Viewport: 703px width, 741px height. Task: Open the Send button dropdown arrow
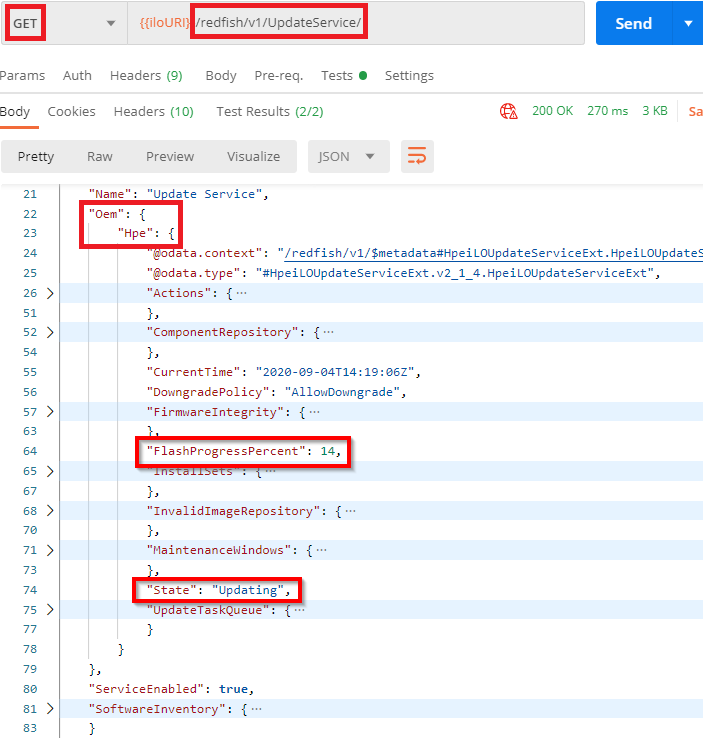click(688, 23)
